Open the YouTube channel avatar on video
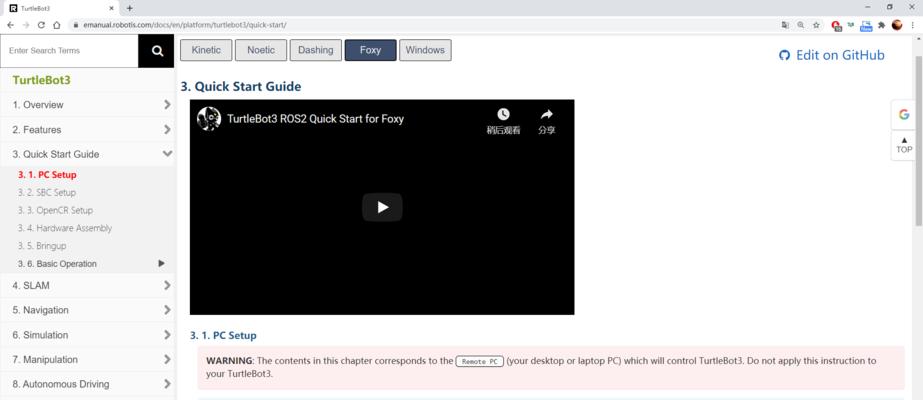This screenshot has height=400, width=923. (208, 118)
